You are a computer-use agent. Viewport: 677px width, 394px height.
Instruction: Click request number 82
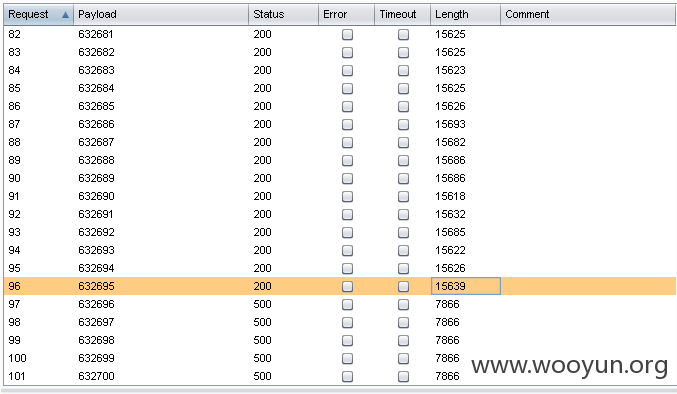click(14, 34)
